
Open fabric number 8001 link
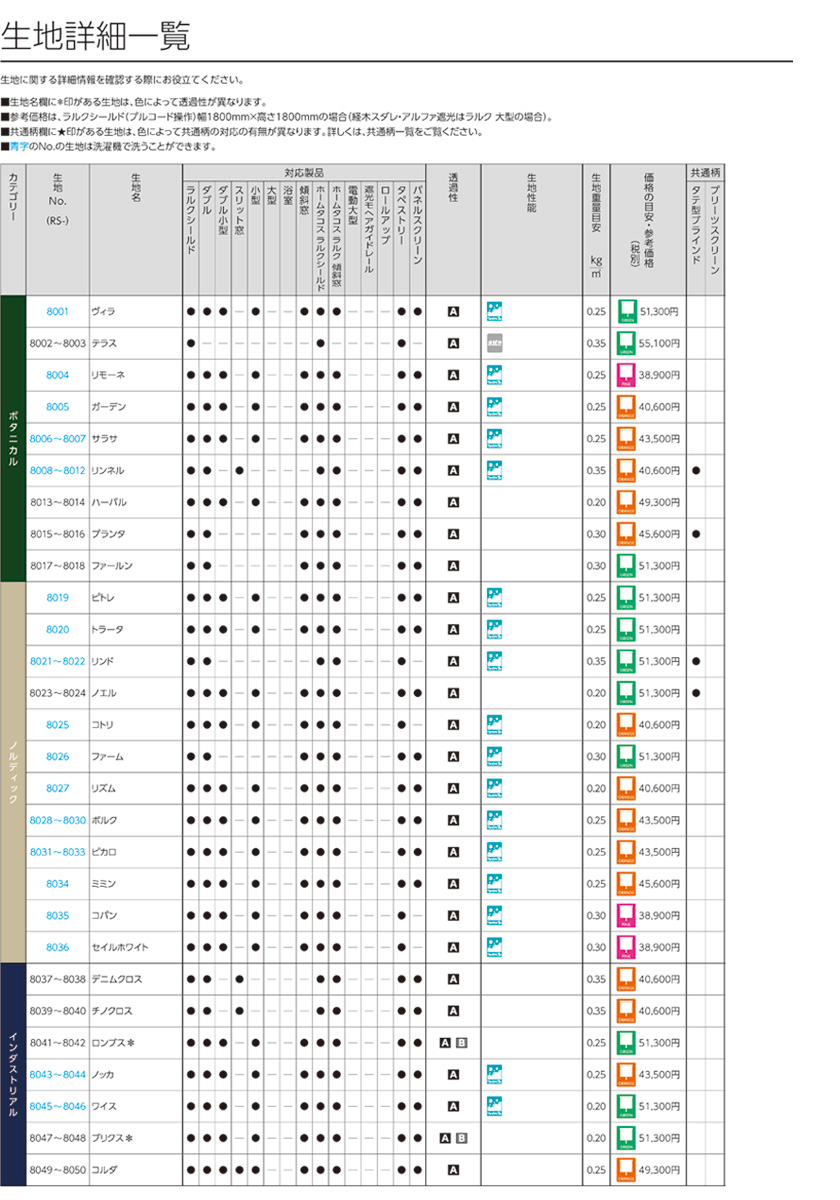click(58, 311)
